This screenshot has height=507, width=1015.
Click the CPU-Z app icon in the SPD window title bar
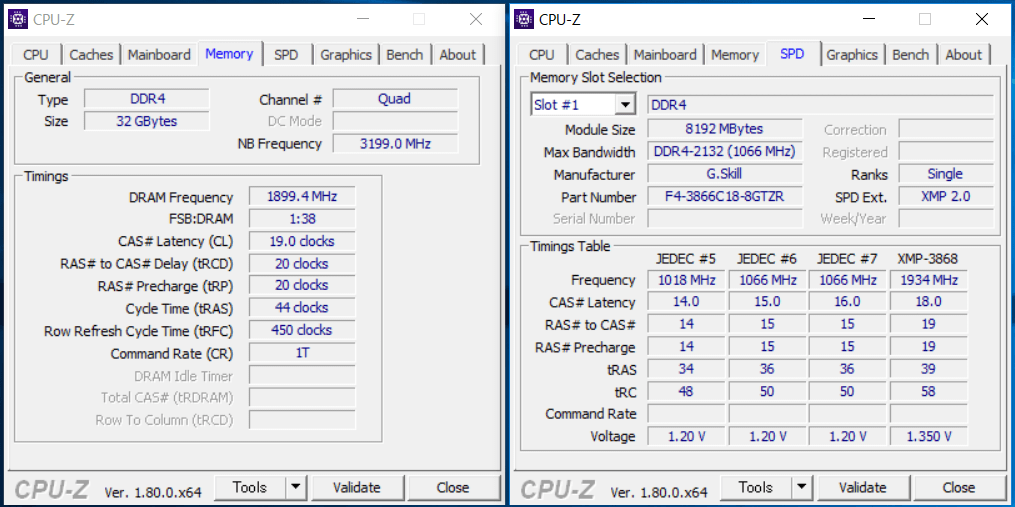(524, 19)
